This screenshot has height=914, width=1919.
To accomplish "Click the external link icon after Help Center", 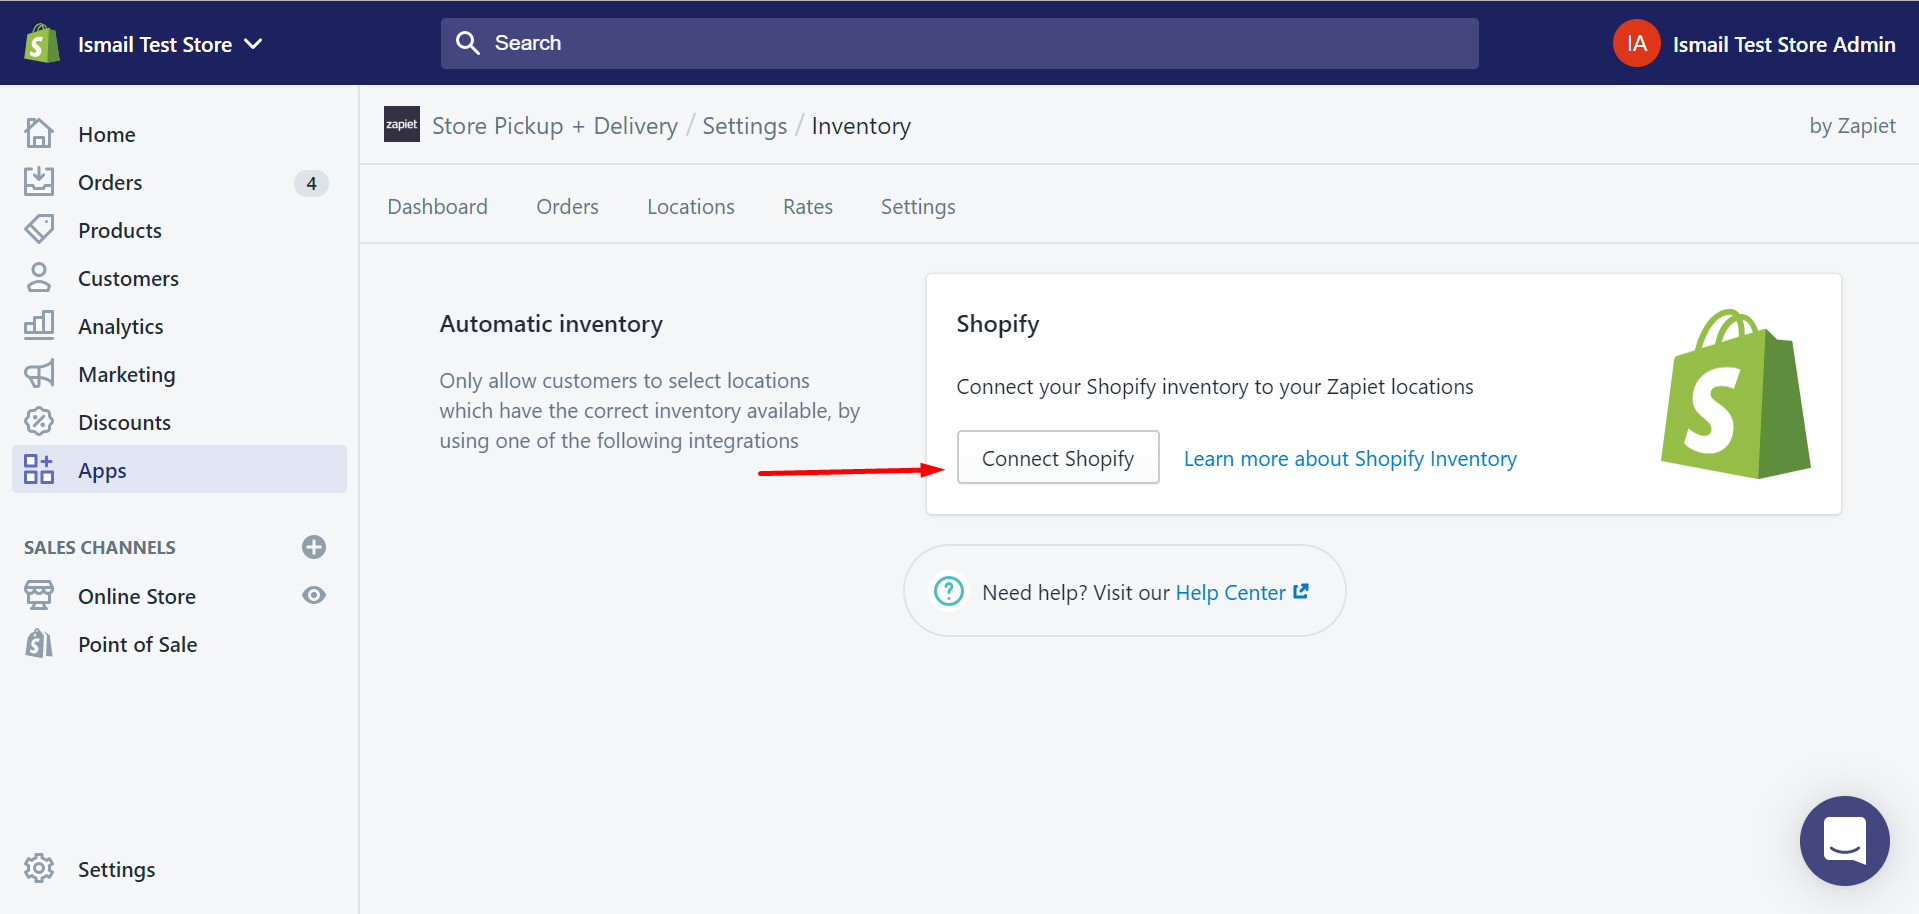I will pyautogui.click(x=1301, y=591).
